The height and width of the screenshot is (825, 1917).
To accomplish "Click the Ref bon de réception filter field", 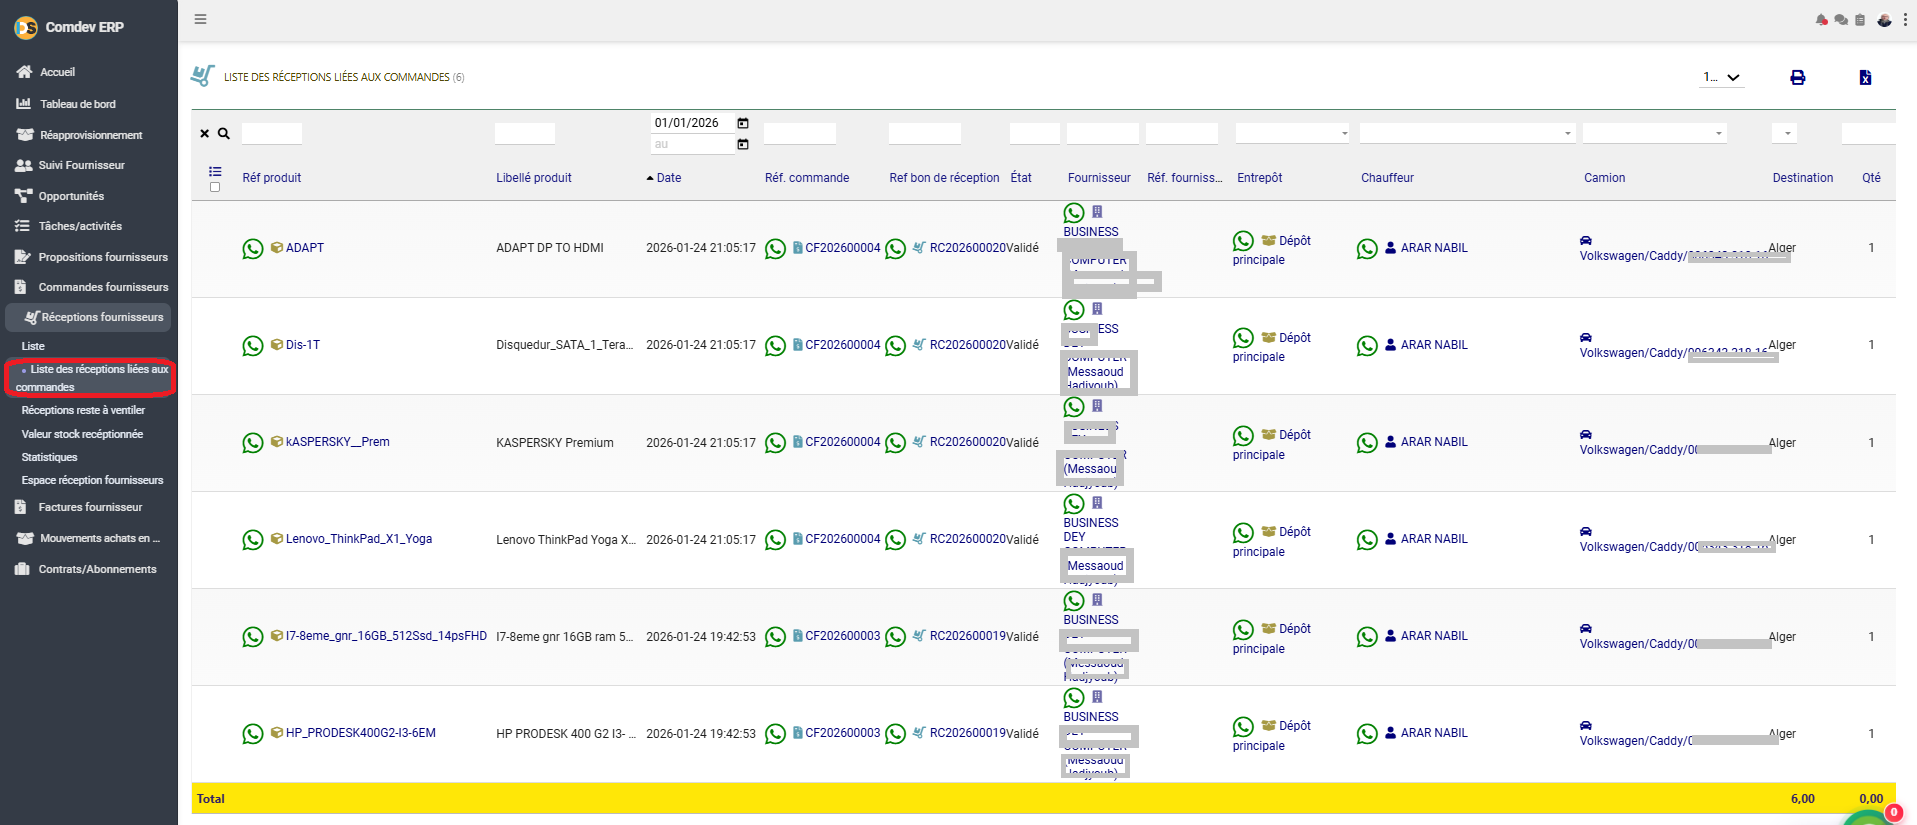I will pos(925,133).
